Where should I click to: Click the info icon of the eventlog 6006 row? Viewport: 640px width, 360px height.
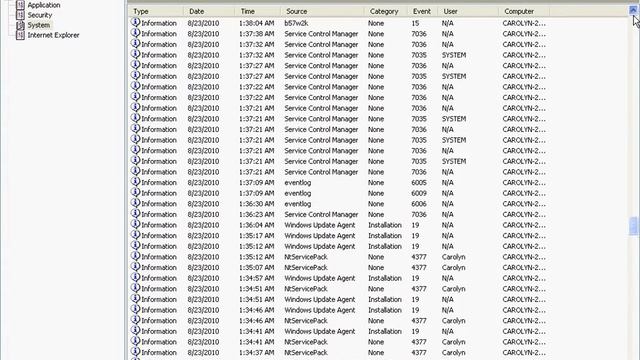coord(135,203)
